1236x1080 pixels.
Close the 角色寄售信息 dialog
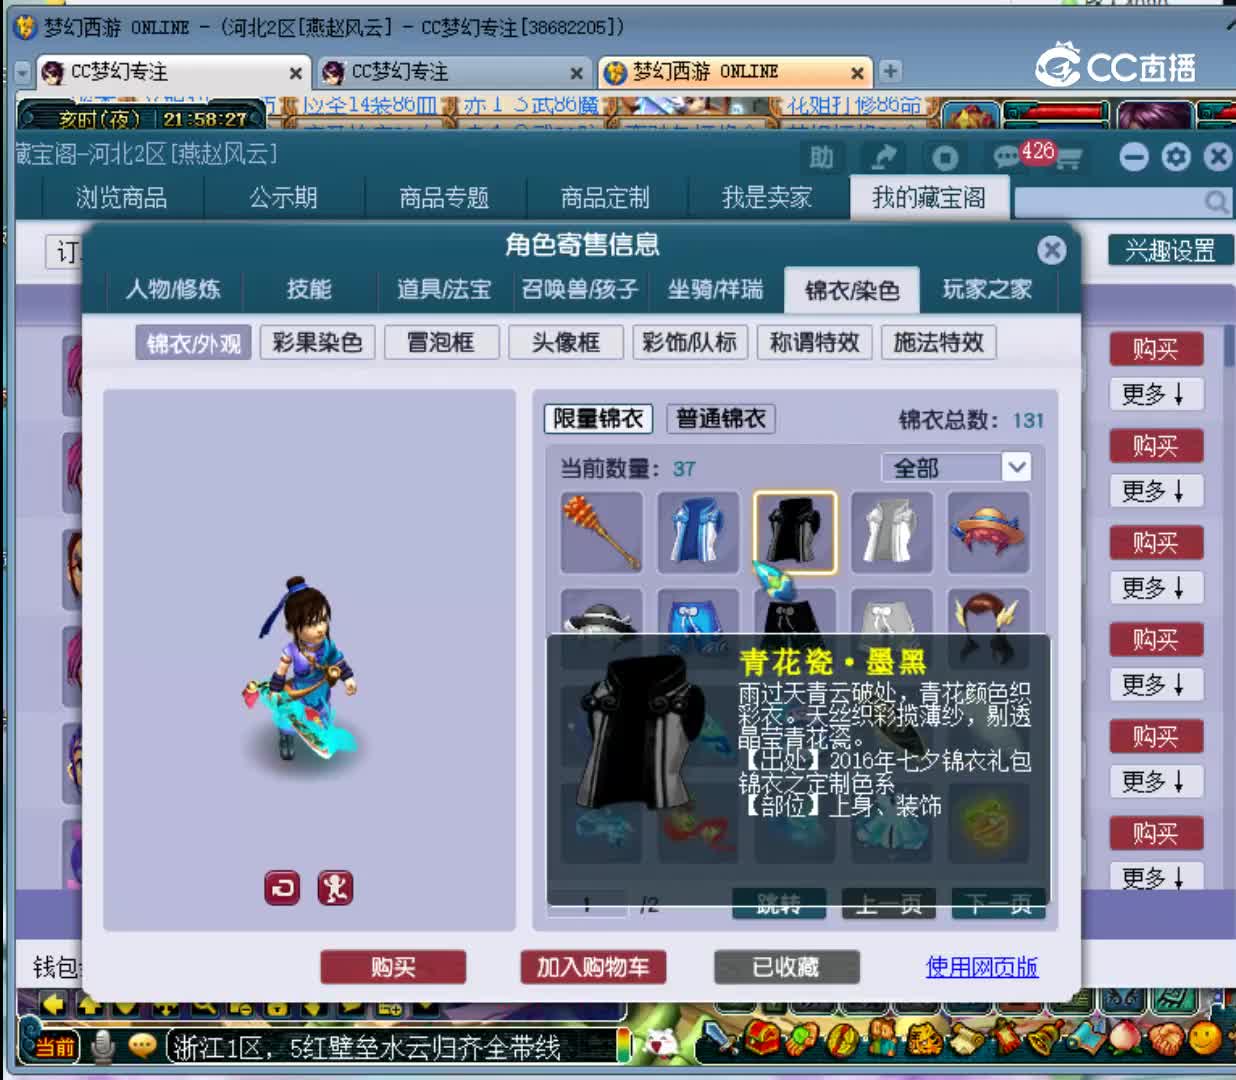pyautogui.click(x=1051, y=249)
